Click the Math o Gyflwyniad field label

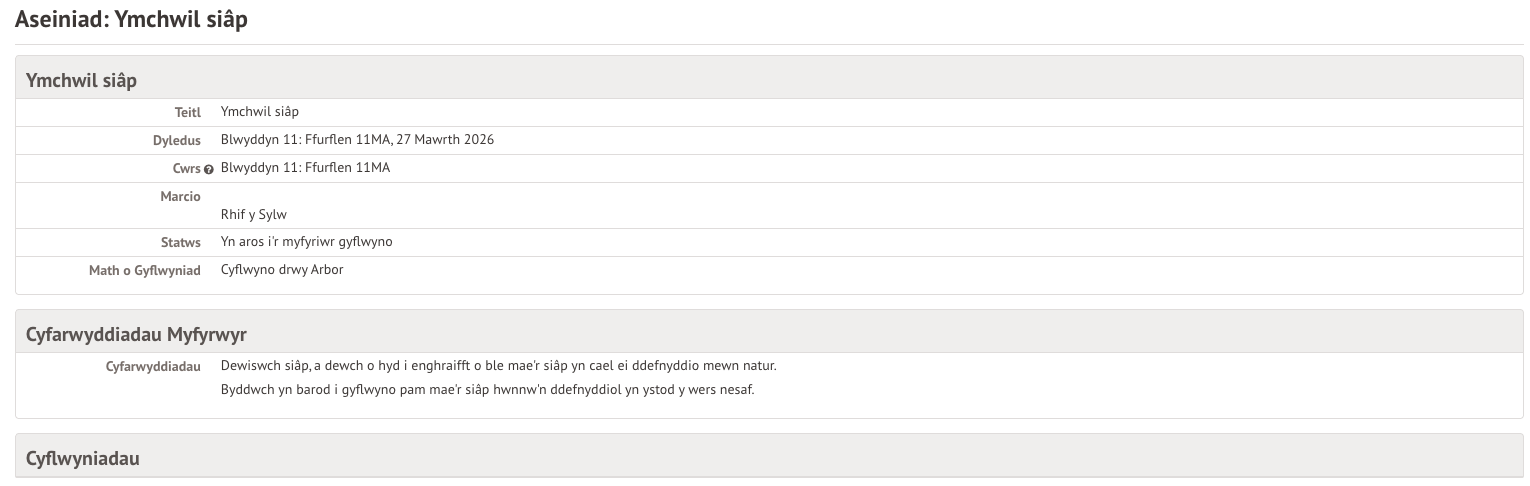point(144,270)
